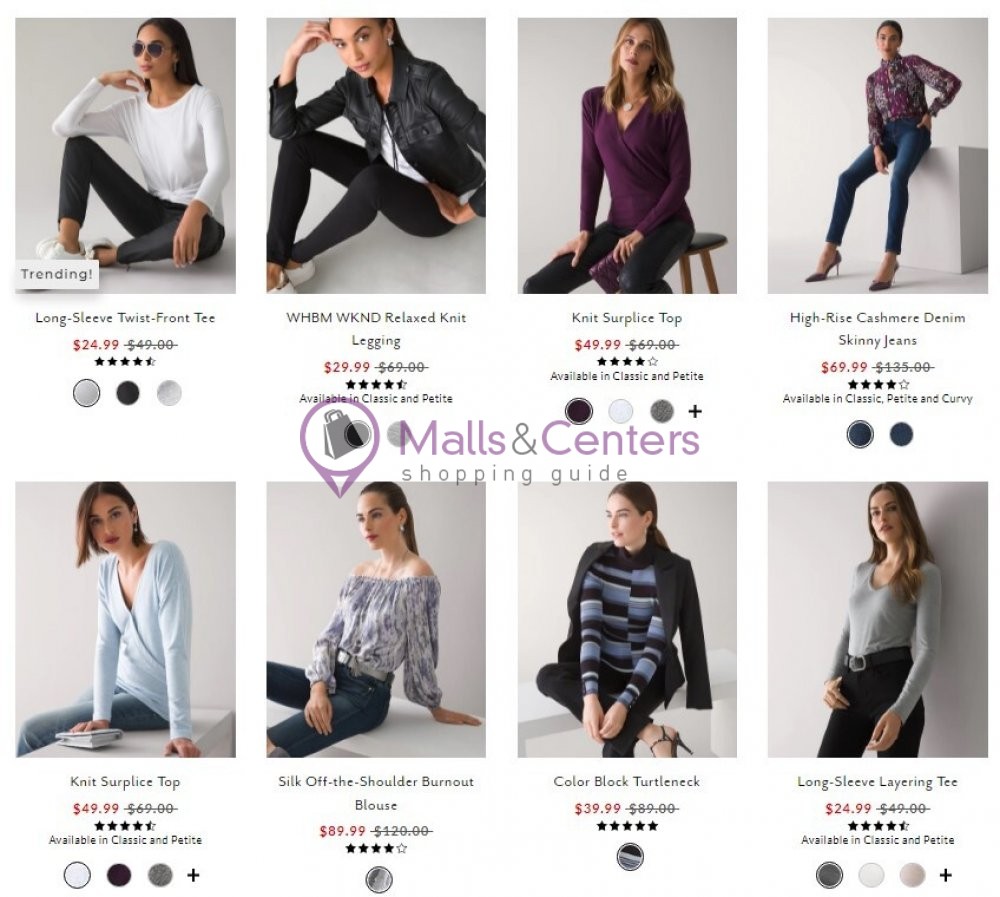Expand extra colors for Long-Sleeve Layering Tee

[946, 875]
